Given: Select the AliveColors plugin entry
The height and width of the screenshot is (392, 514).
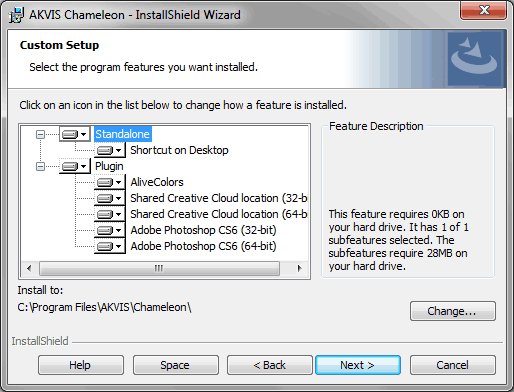Looking at the screenshot, I should point(157,182).
